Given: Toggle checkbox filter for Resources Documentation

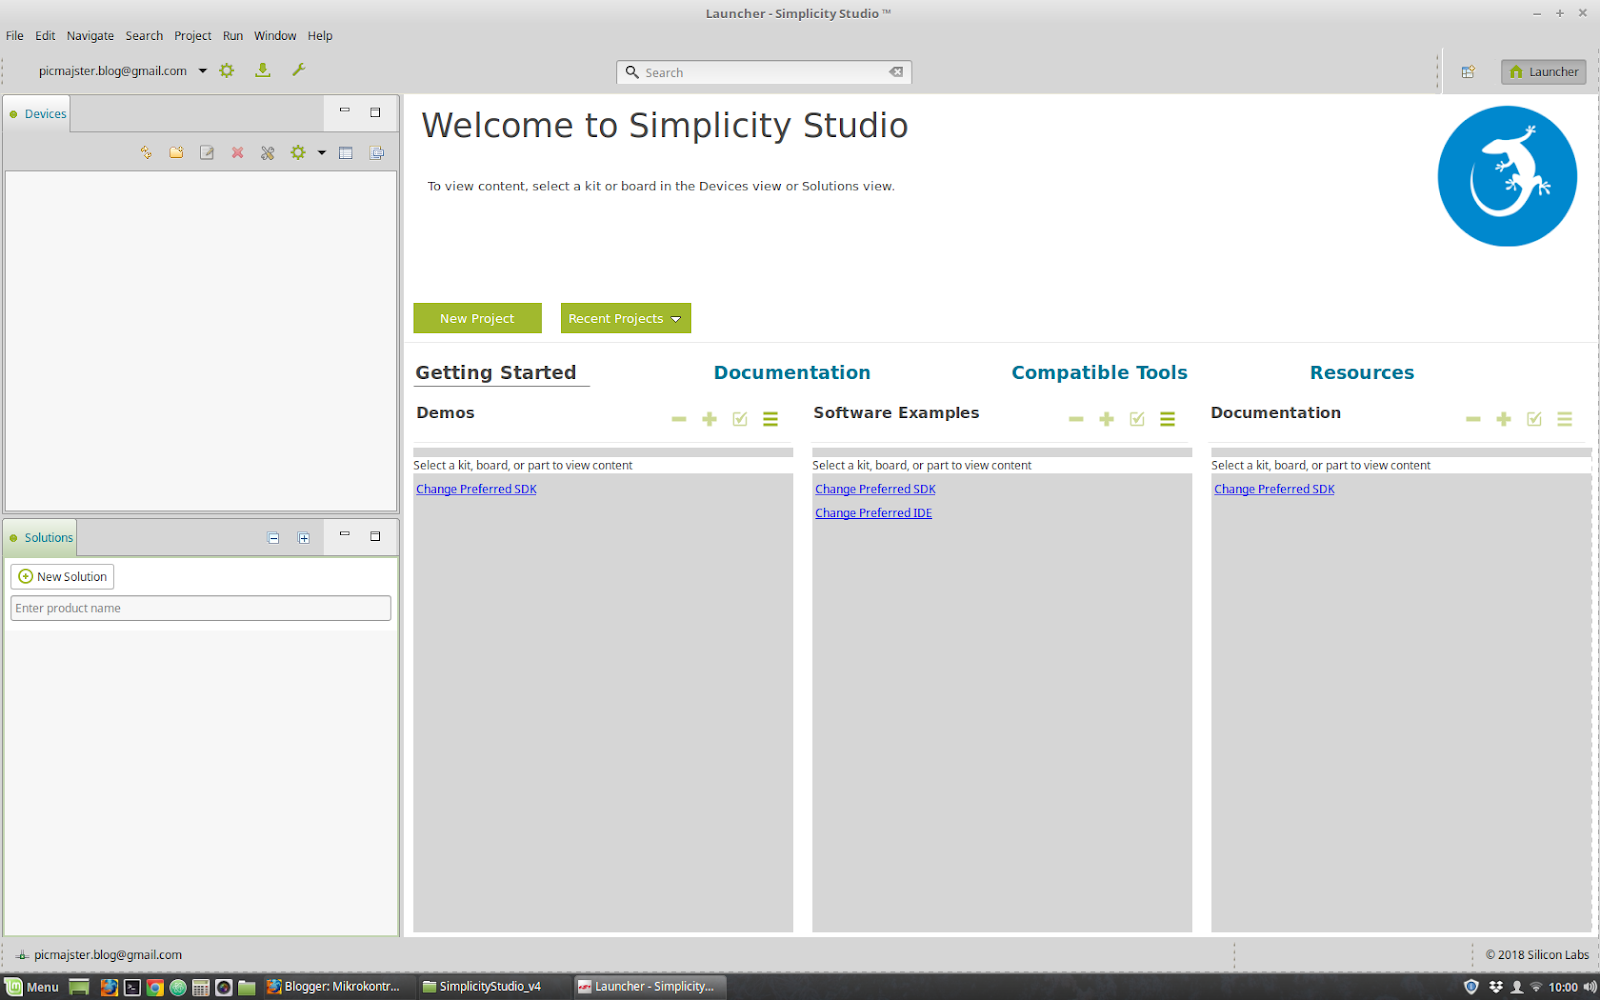Looking at the screenshot, I should [1534, 419].
